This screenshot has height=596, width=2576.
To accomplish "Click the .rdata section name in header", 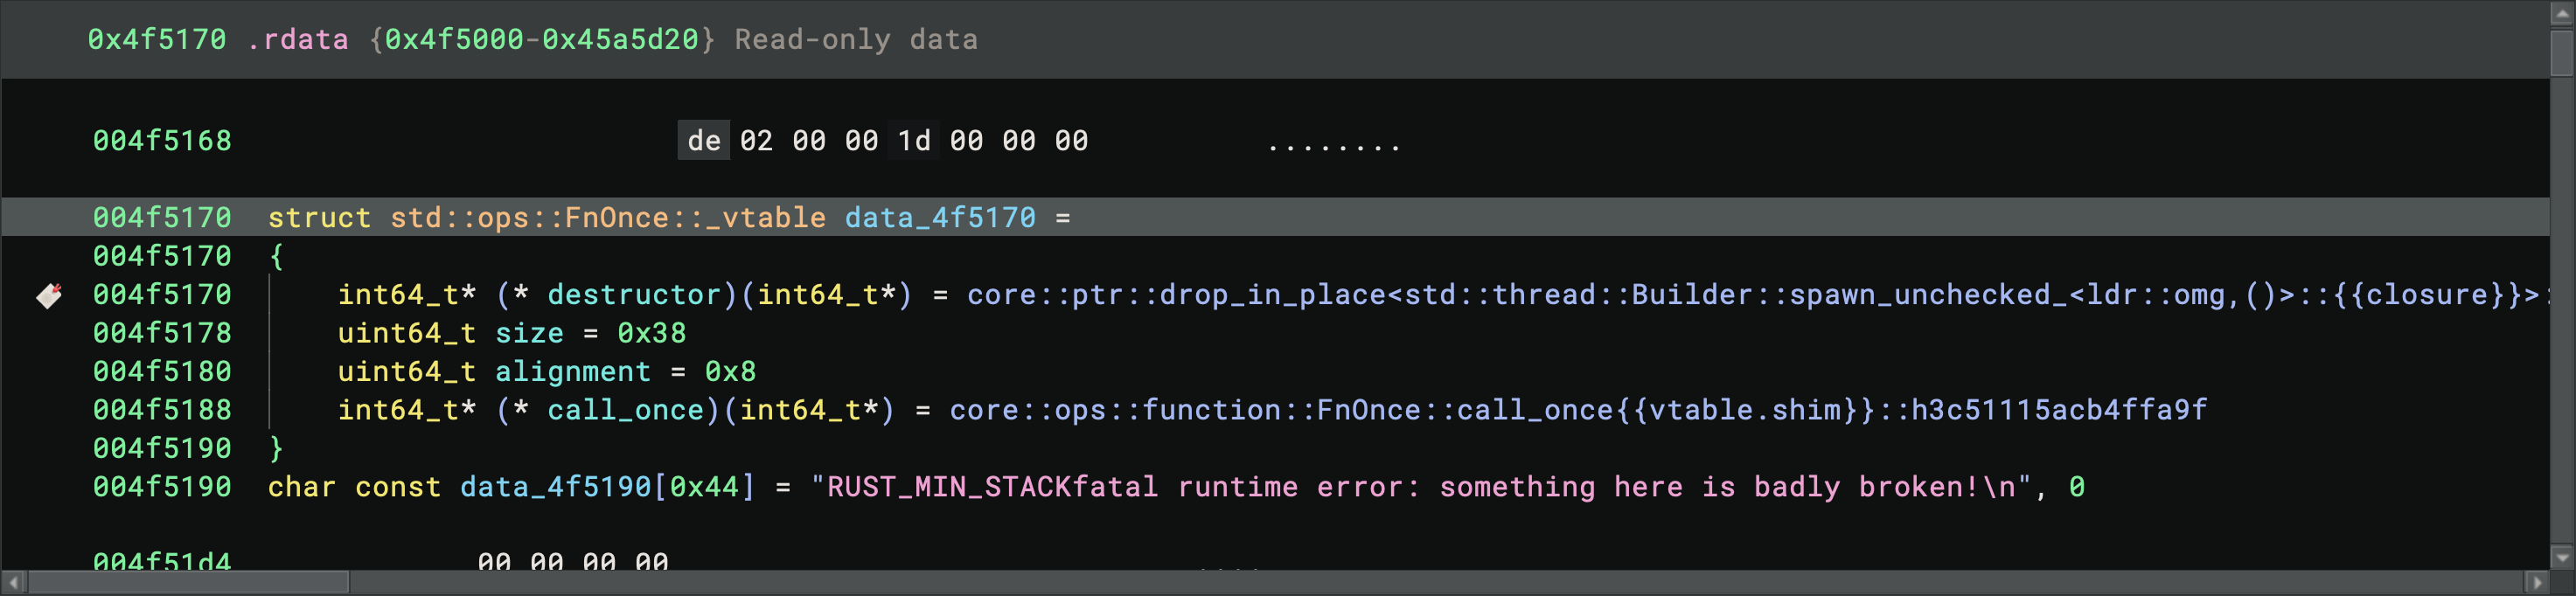I will pyautogui.click(x=298, y=40).
